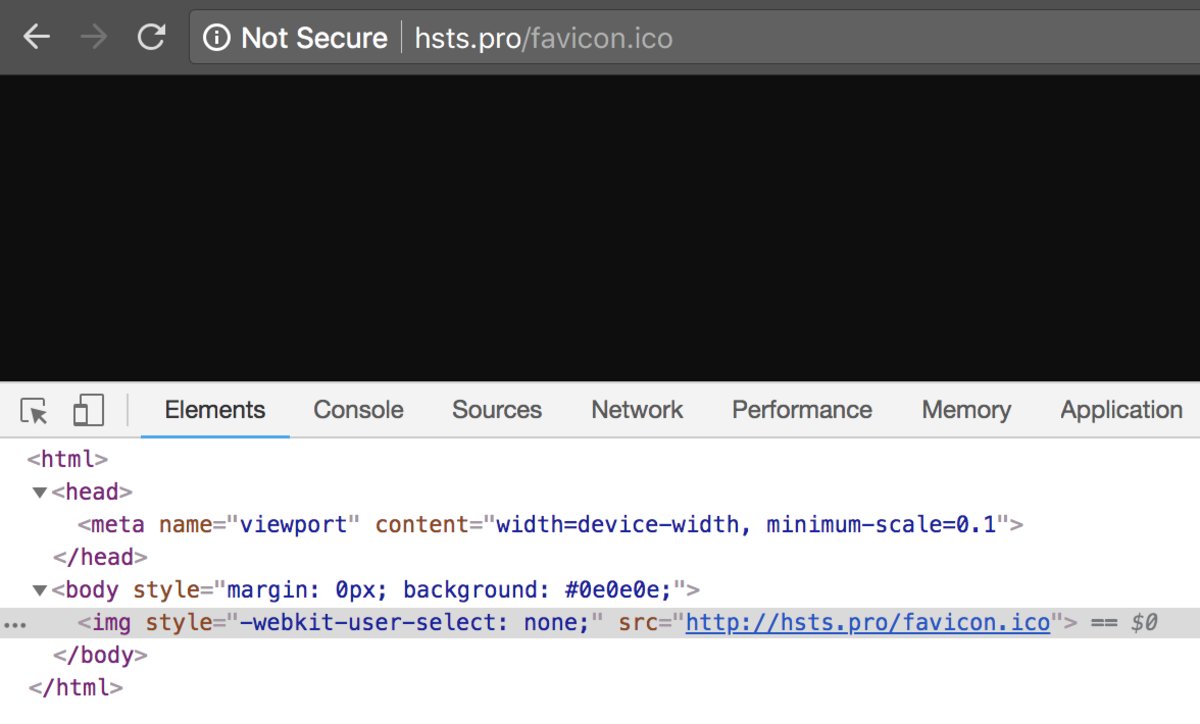Click the forward navigation arrow
The image size is (1200, 724).
coord(94,38)
